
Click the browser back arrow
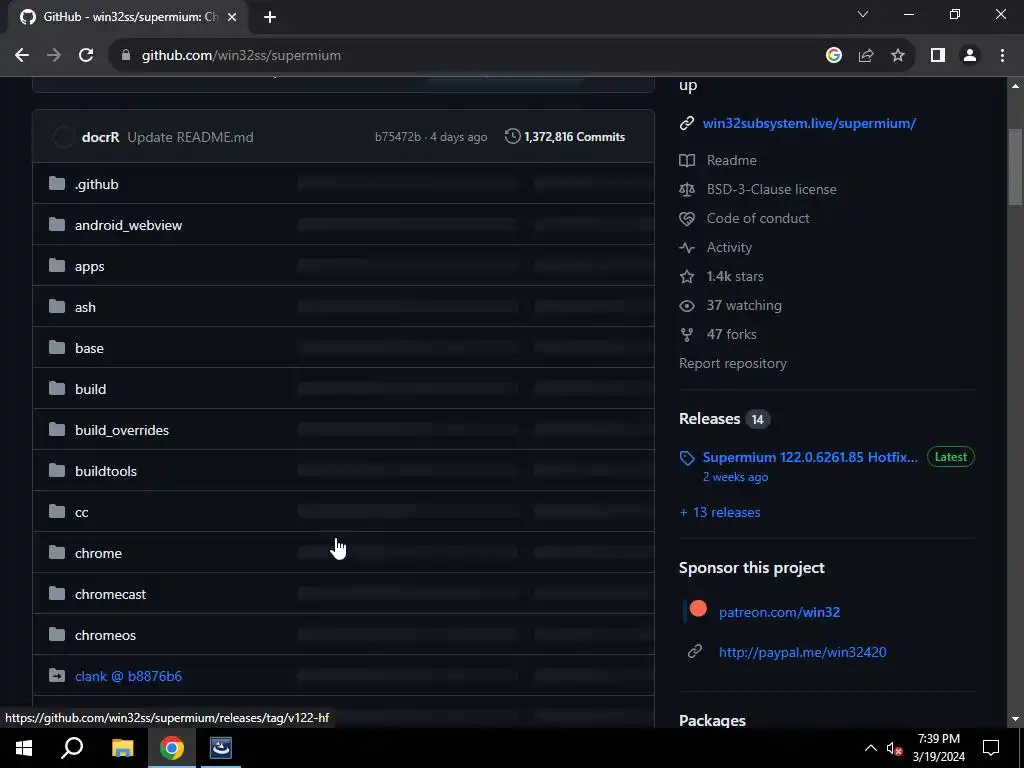[x=22, y=56]
